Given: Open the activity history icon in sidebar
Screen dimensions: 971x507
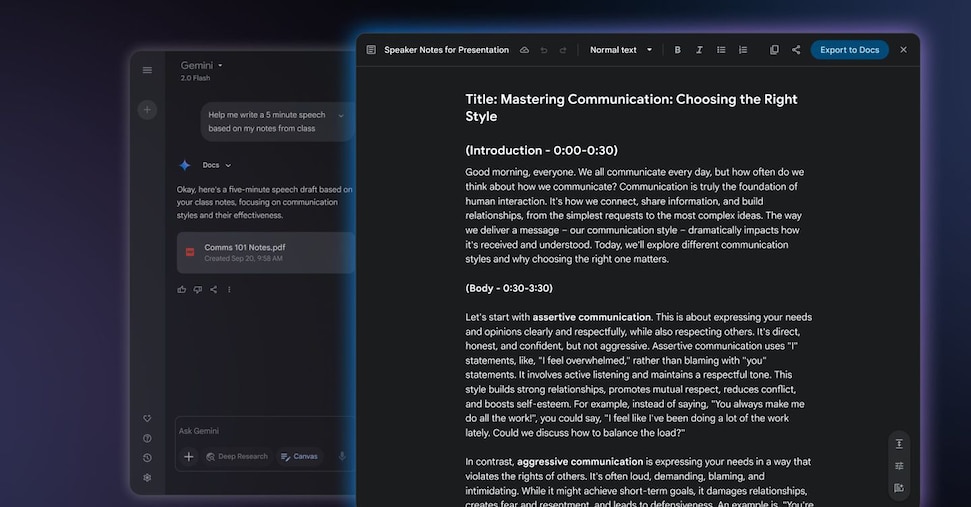Looking at the screenshot, I should click(147, 458).
